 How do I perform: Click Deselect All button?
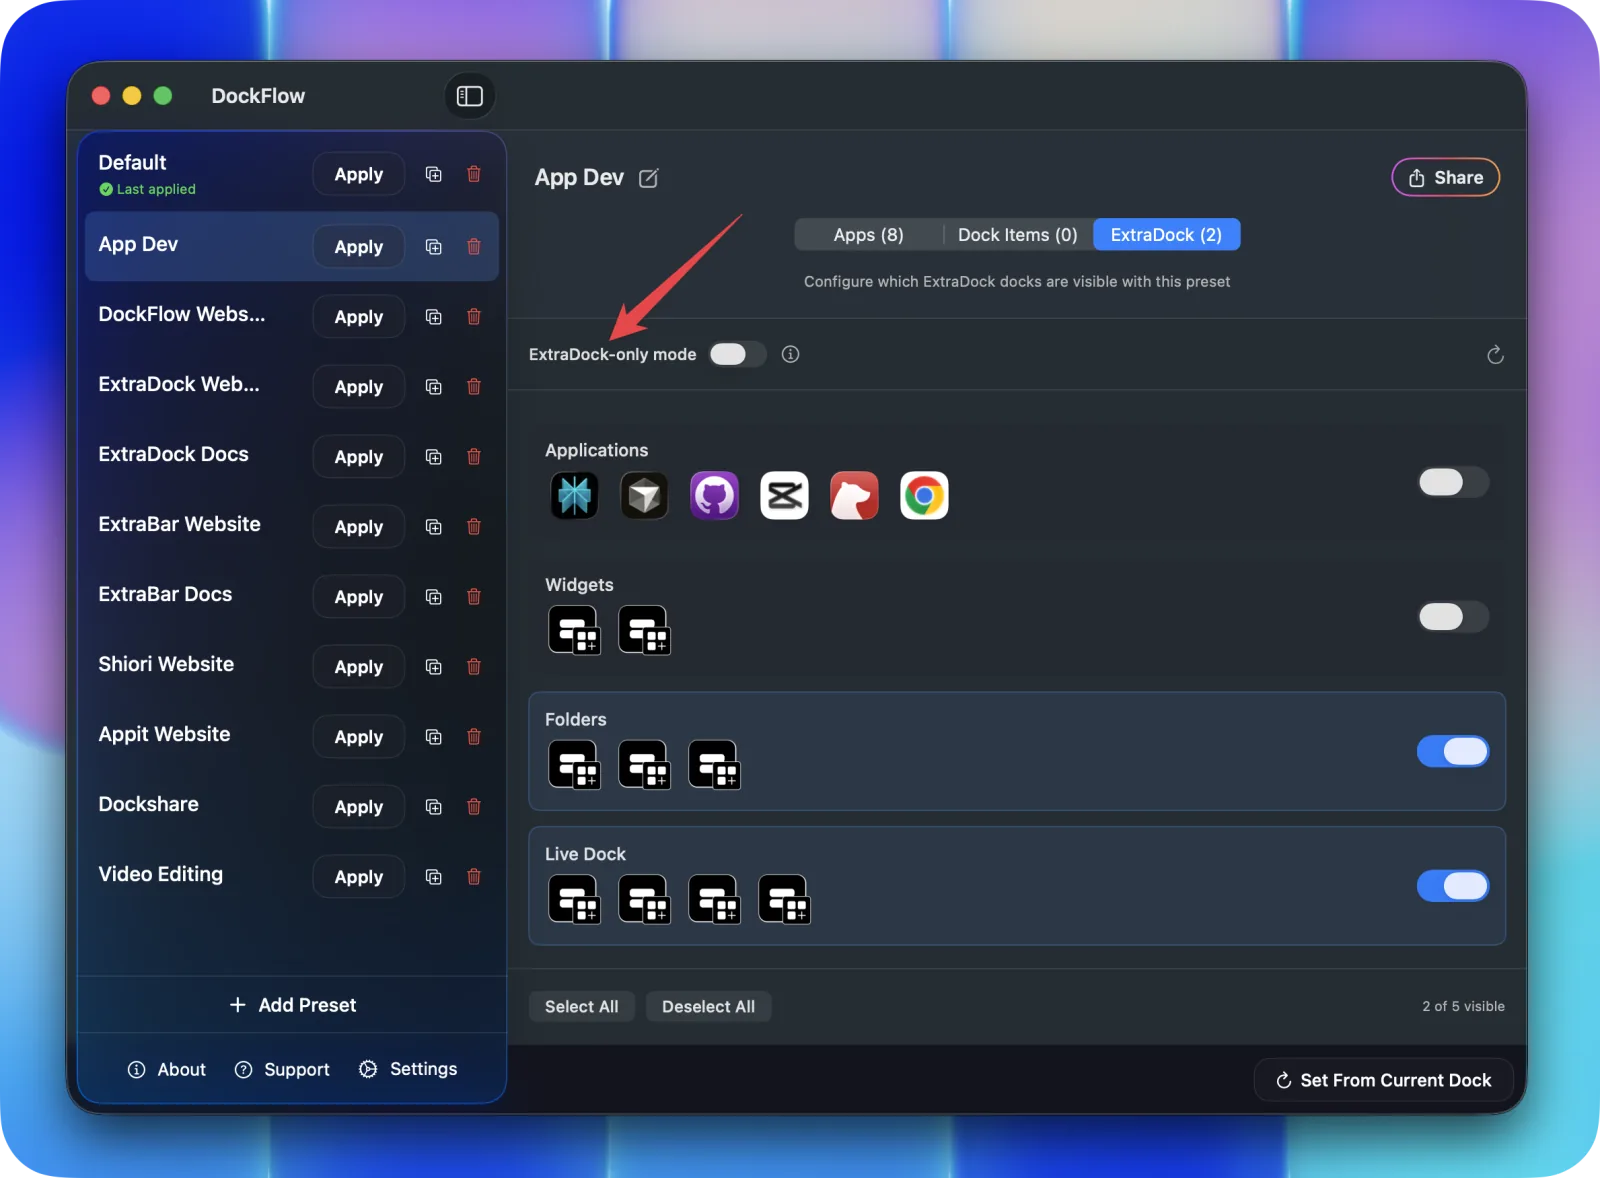coord(708,1007)
